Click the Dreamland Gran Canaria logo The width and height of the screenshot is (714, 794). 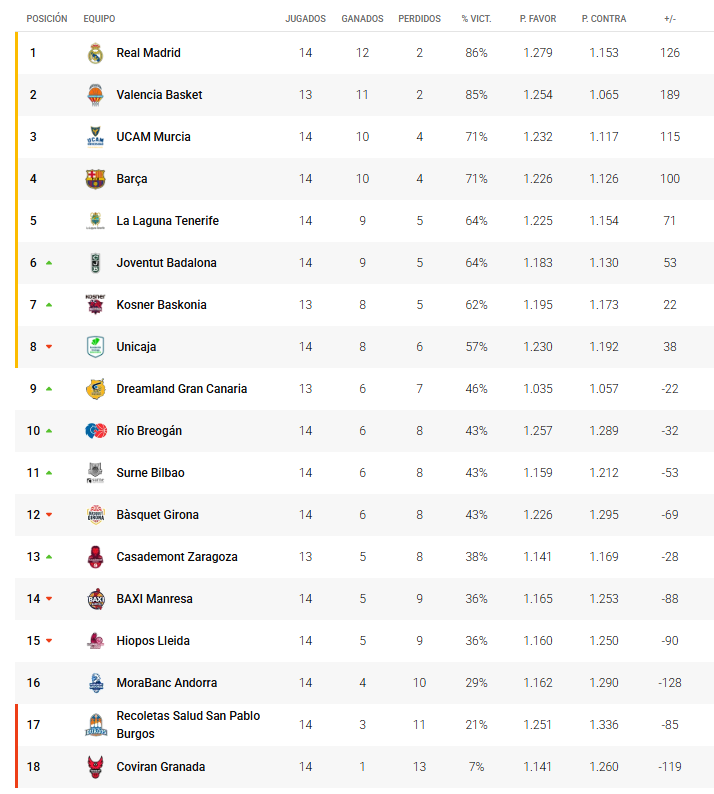click(x=95, y=389)
